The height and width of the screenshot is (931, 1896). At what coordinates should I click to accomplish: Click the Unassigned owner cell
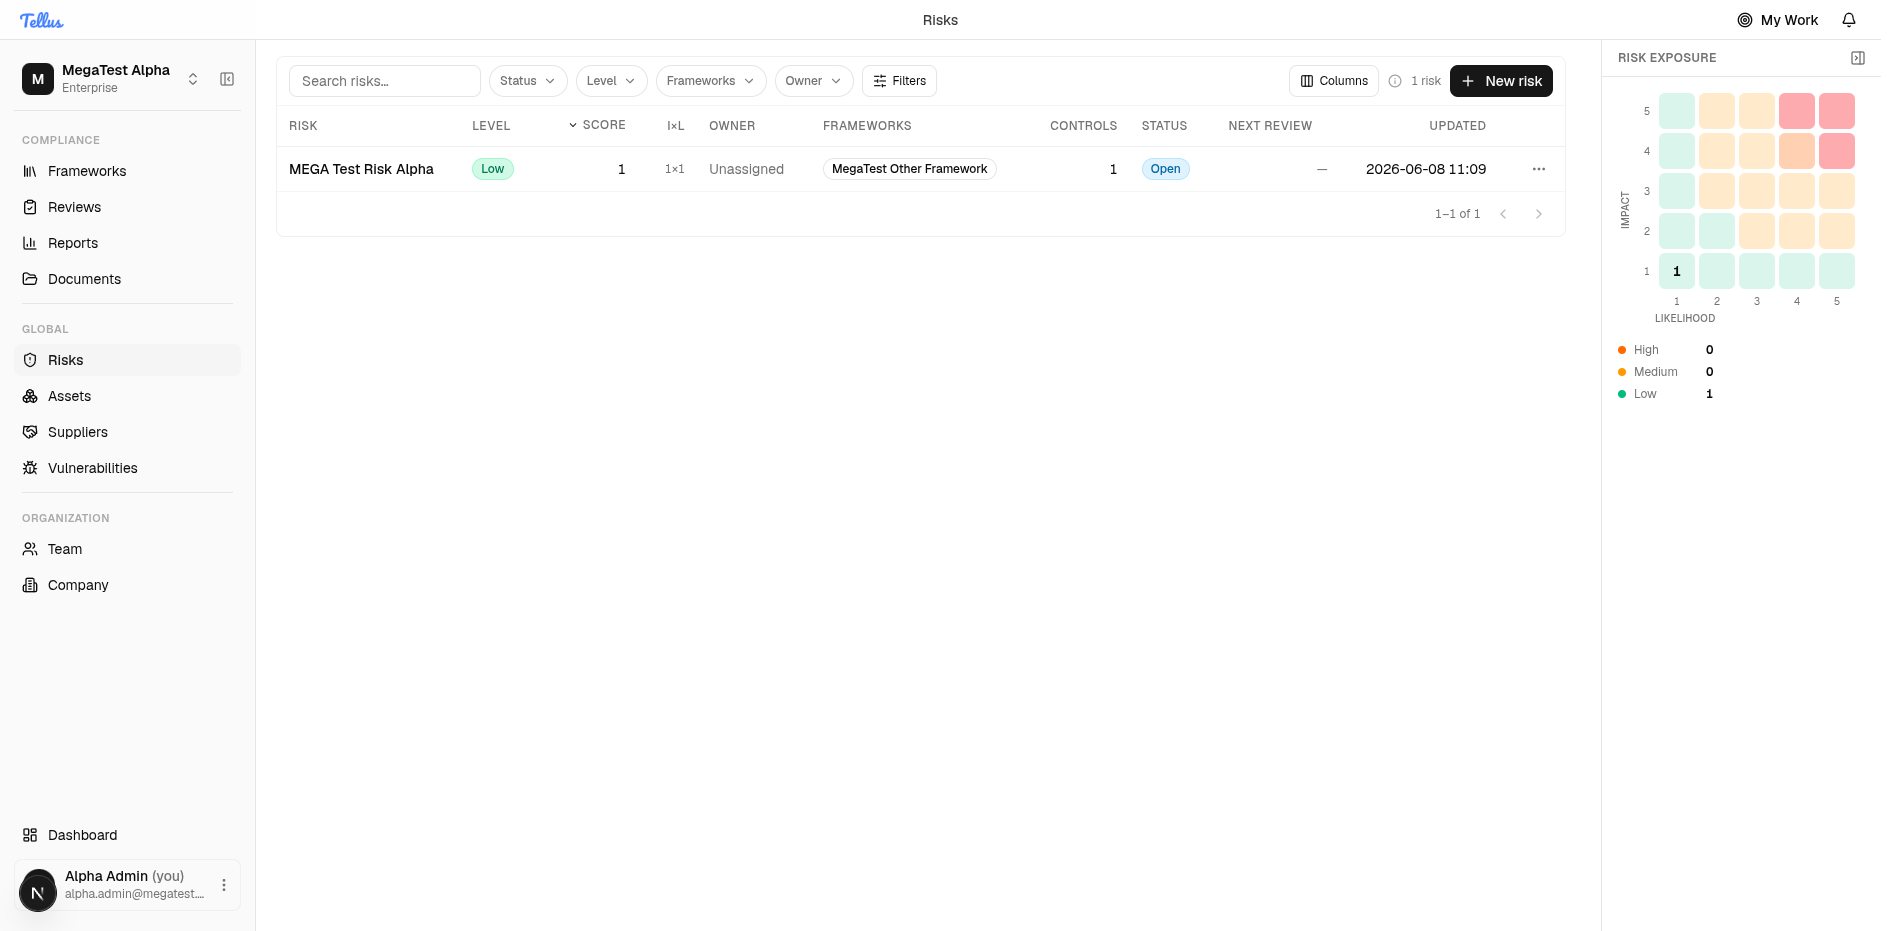click(x=746, y=169)
